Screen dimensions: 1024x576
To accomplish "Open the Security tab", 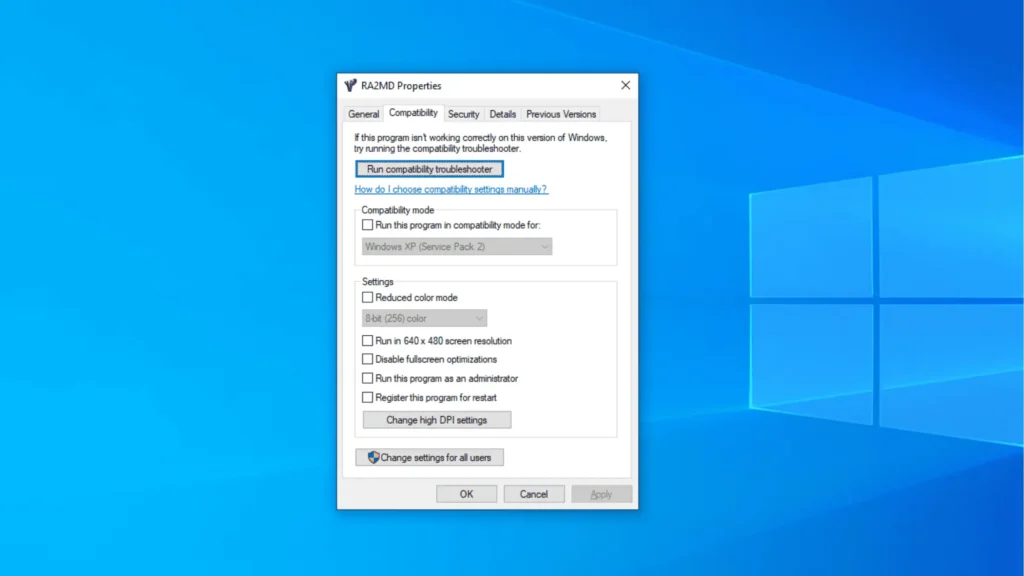I will pyautogui.click(x=463, y=114).
